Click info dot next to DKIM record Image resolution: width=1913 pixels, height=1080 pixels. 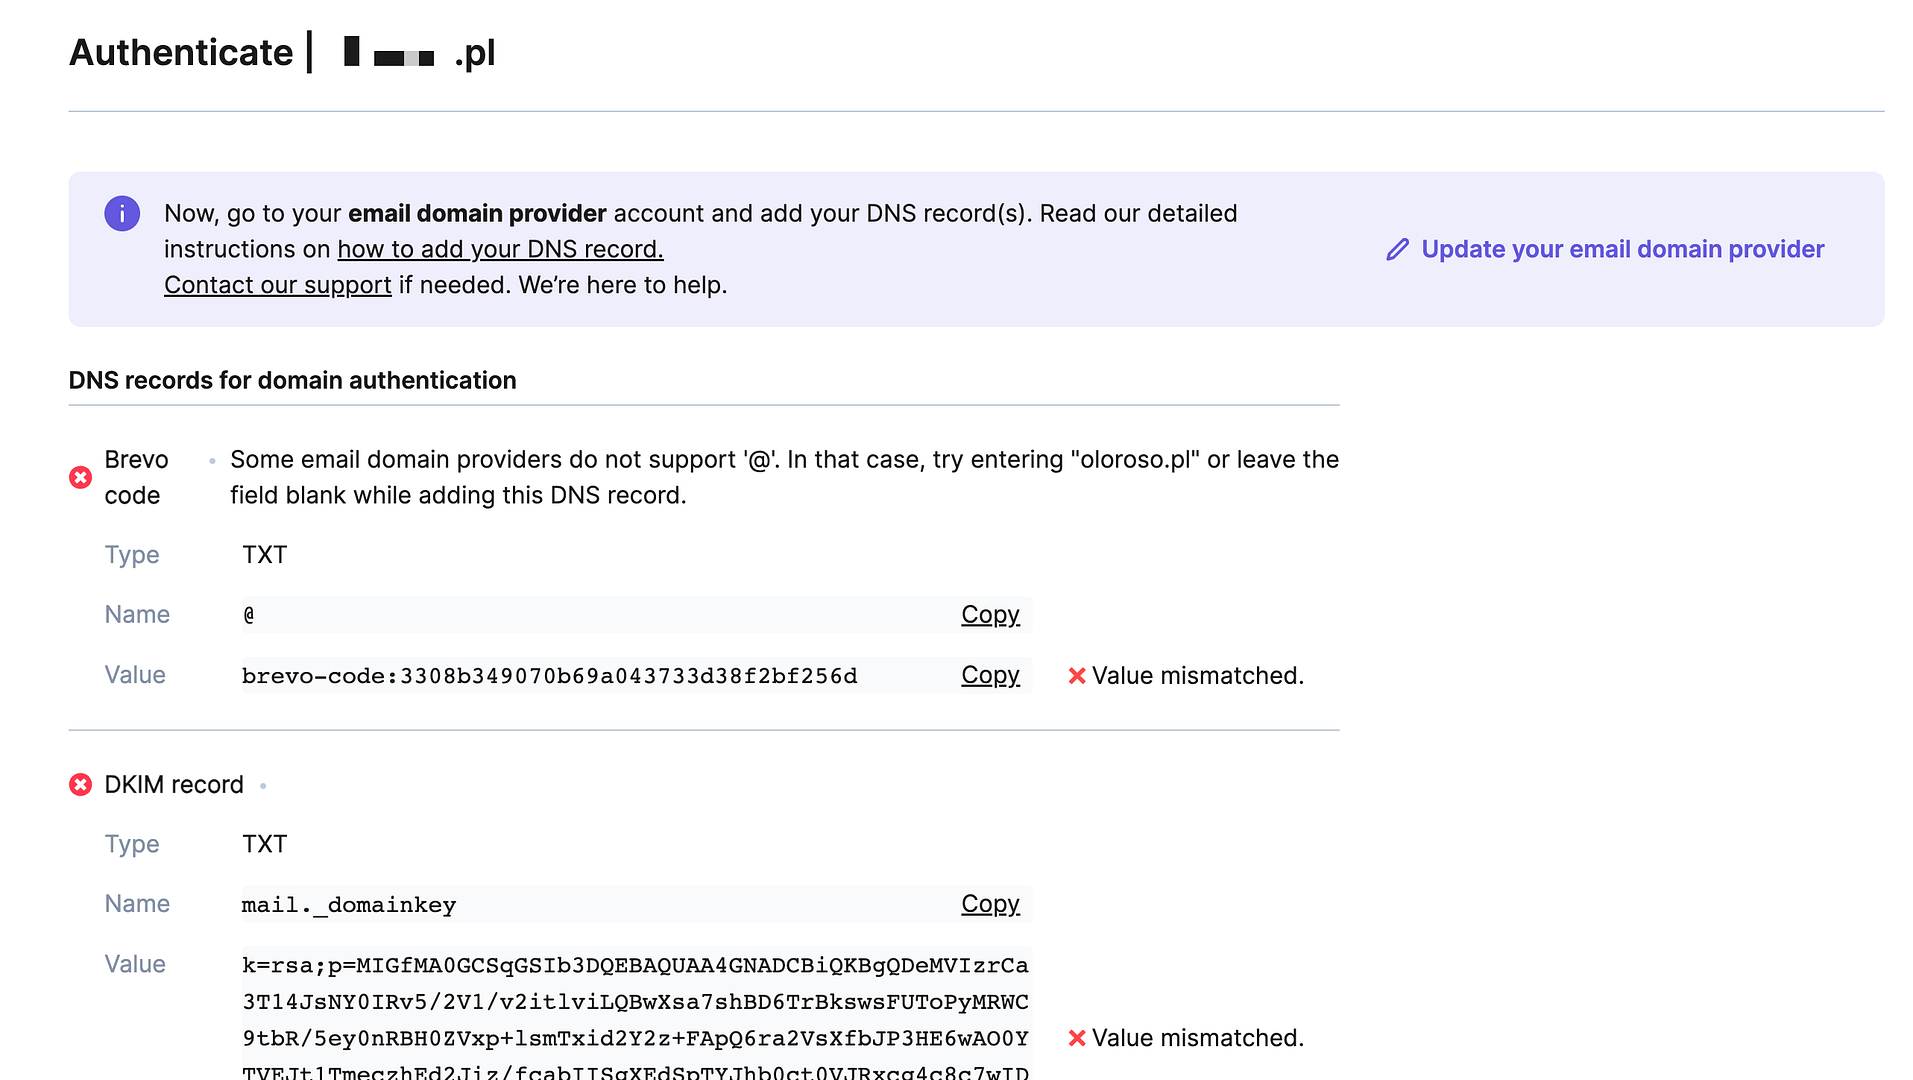pyautogui.click(x=263, y=786)
